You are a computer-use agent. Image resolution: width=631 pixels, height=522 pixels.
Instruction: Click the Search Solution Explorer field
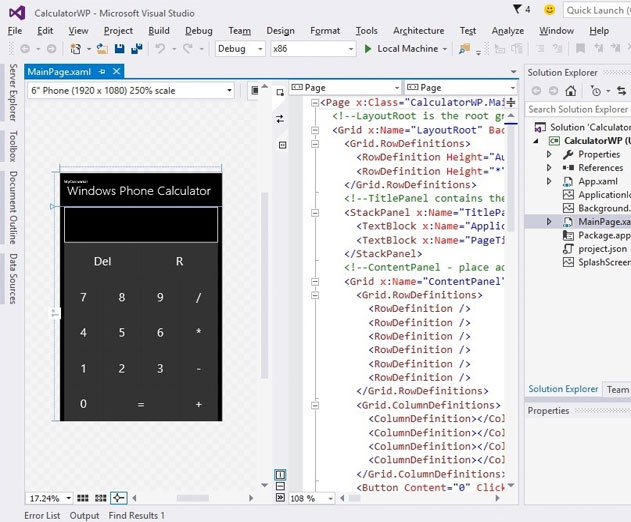click(x=578, y=109)
